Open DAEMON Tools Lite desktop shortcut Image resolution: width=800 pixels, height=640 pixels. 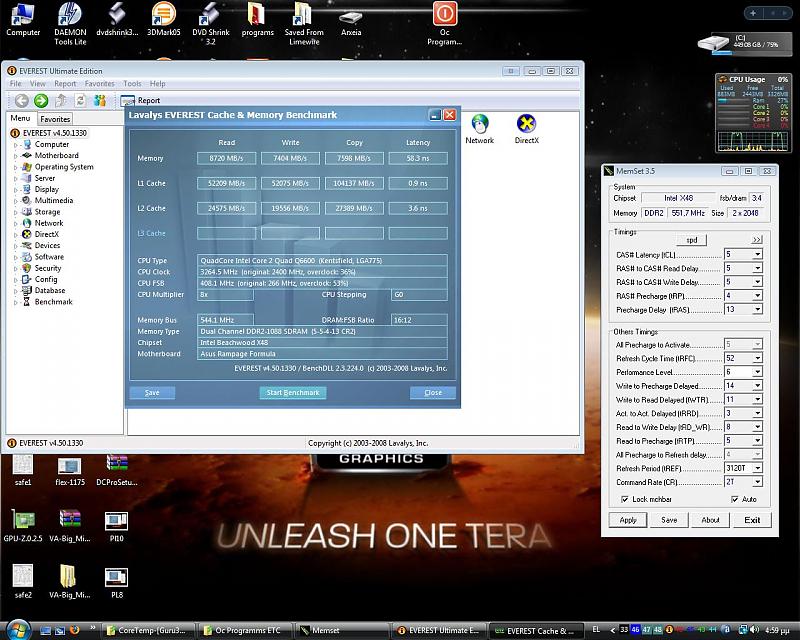click(70, 23)
